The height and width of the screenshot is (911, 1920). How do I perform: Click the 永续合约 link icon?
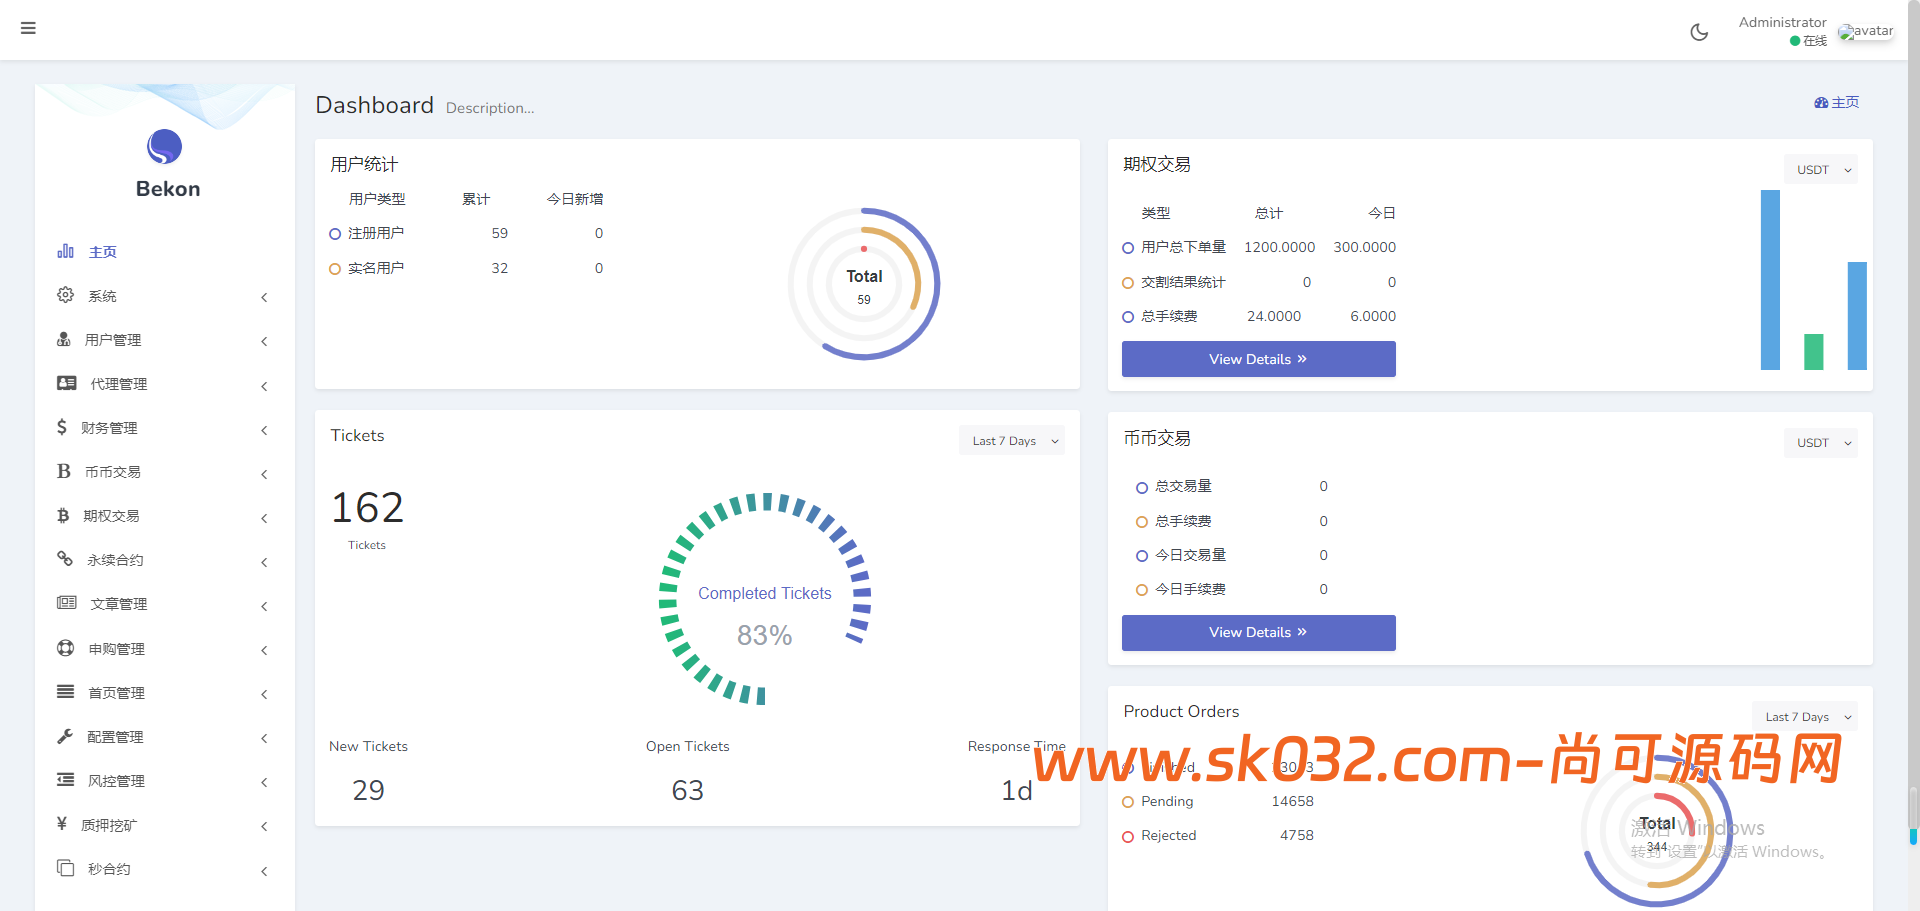click(x=65, y=559)
